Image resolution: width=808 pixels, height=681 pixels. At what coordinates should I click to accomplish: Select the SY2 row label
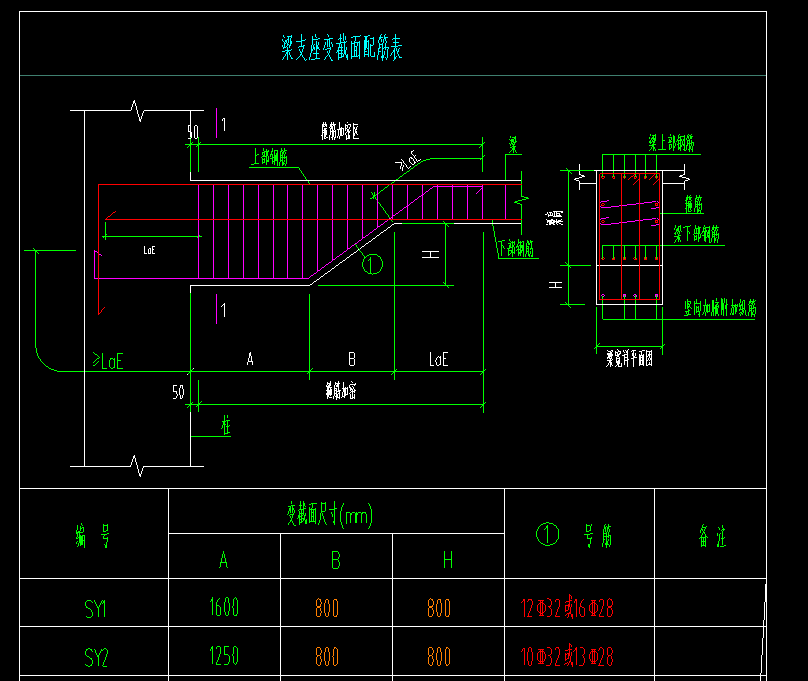(x=96, y=658)
